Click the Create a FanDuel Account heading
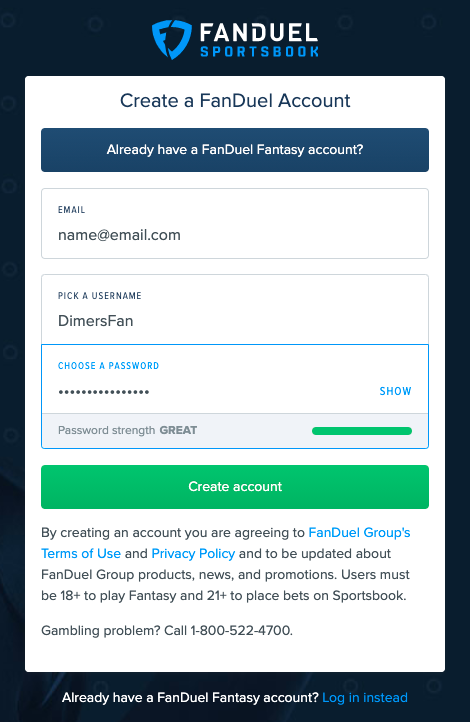Screen dimensions: 470x722 coord(235,100)
